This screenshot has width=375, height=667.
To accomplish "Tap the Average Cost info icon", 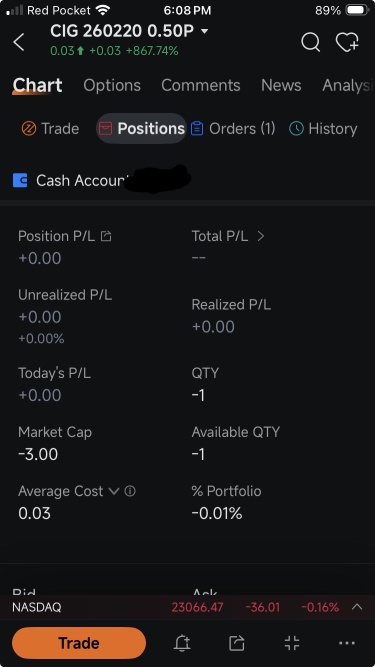I will coord(130,491).
